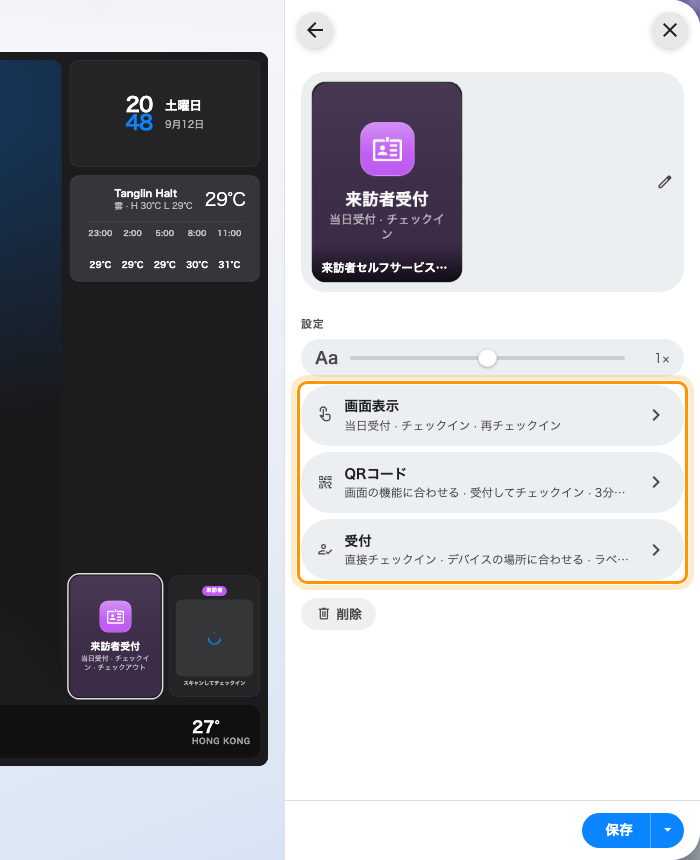Open the 画面表示 settings row
The image size is (700, 860).
tap(492, 415)
